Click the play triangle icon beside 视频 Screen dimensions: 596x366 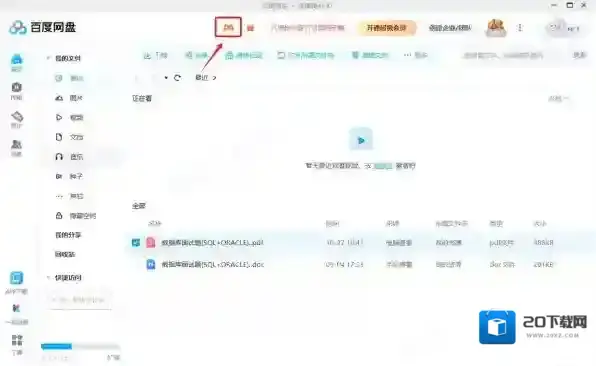[59, 117]
